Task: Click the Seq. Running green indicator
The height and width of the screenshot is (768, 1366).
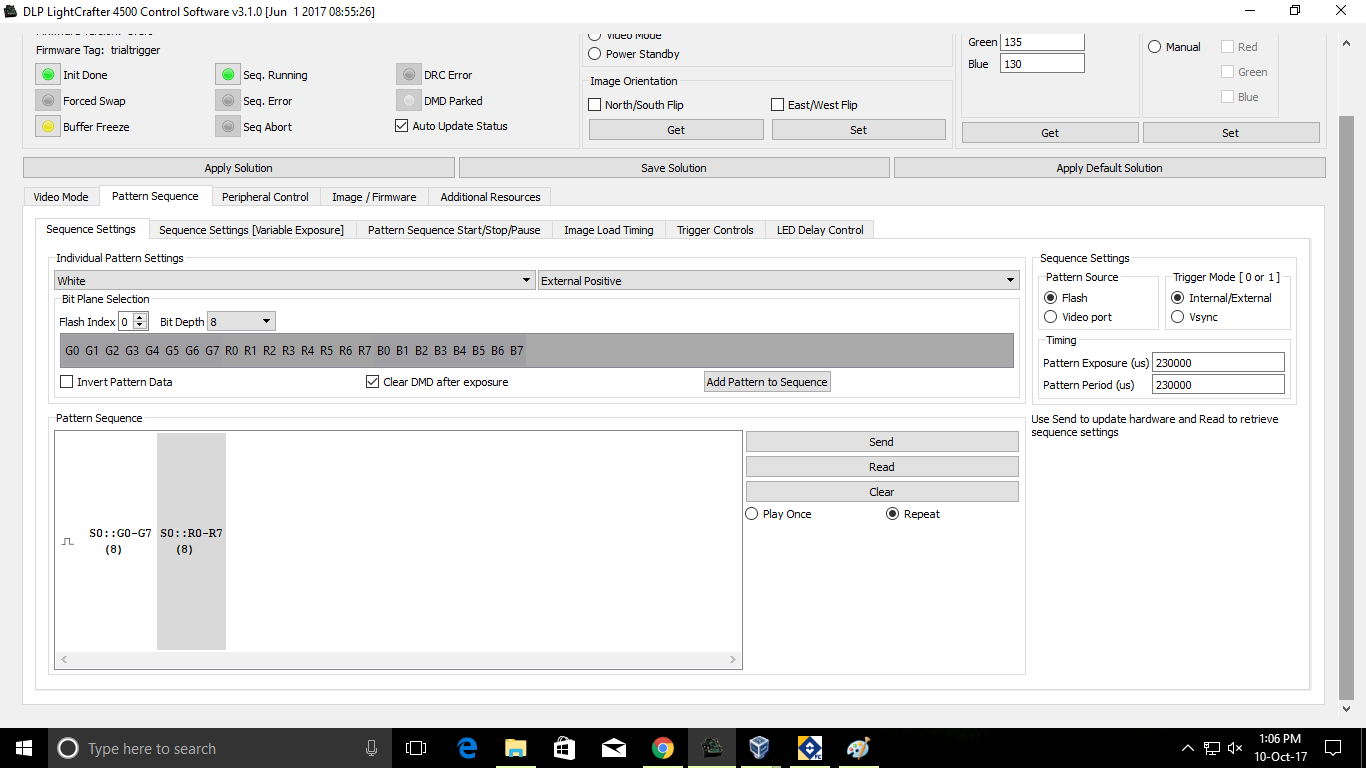Action: click(228, 75)
